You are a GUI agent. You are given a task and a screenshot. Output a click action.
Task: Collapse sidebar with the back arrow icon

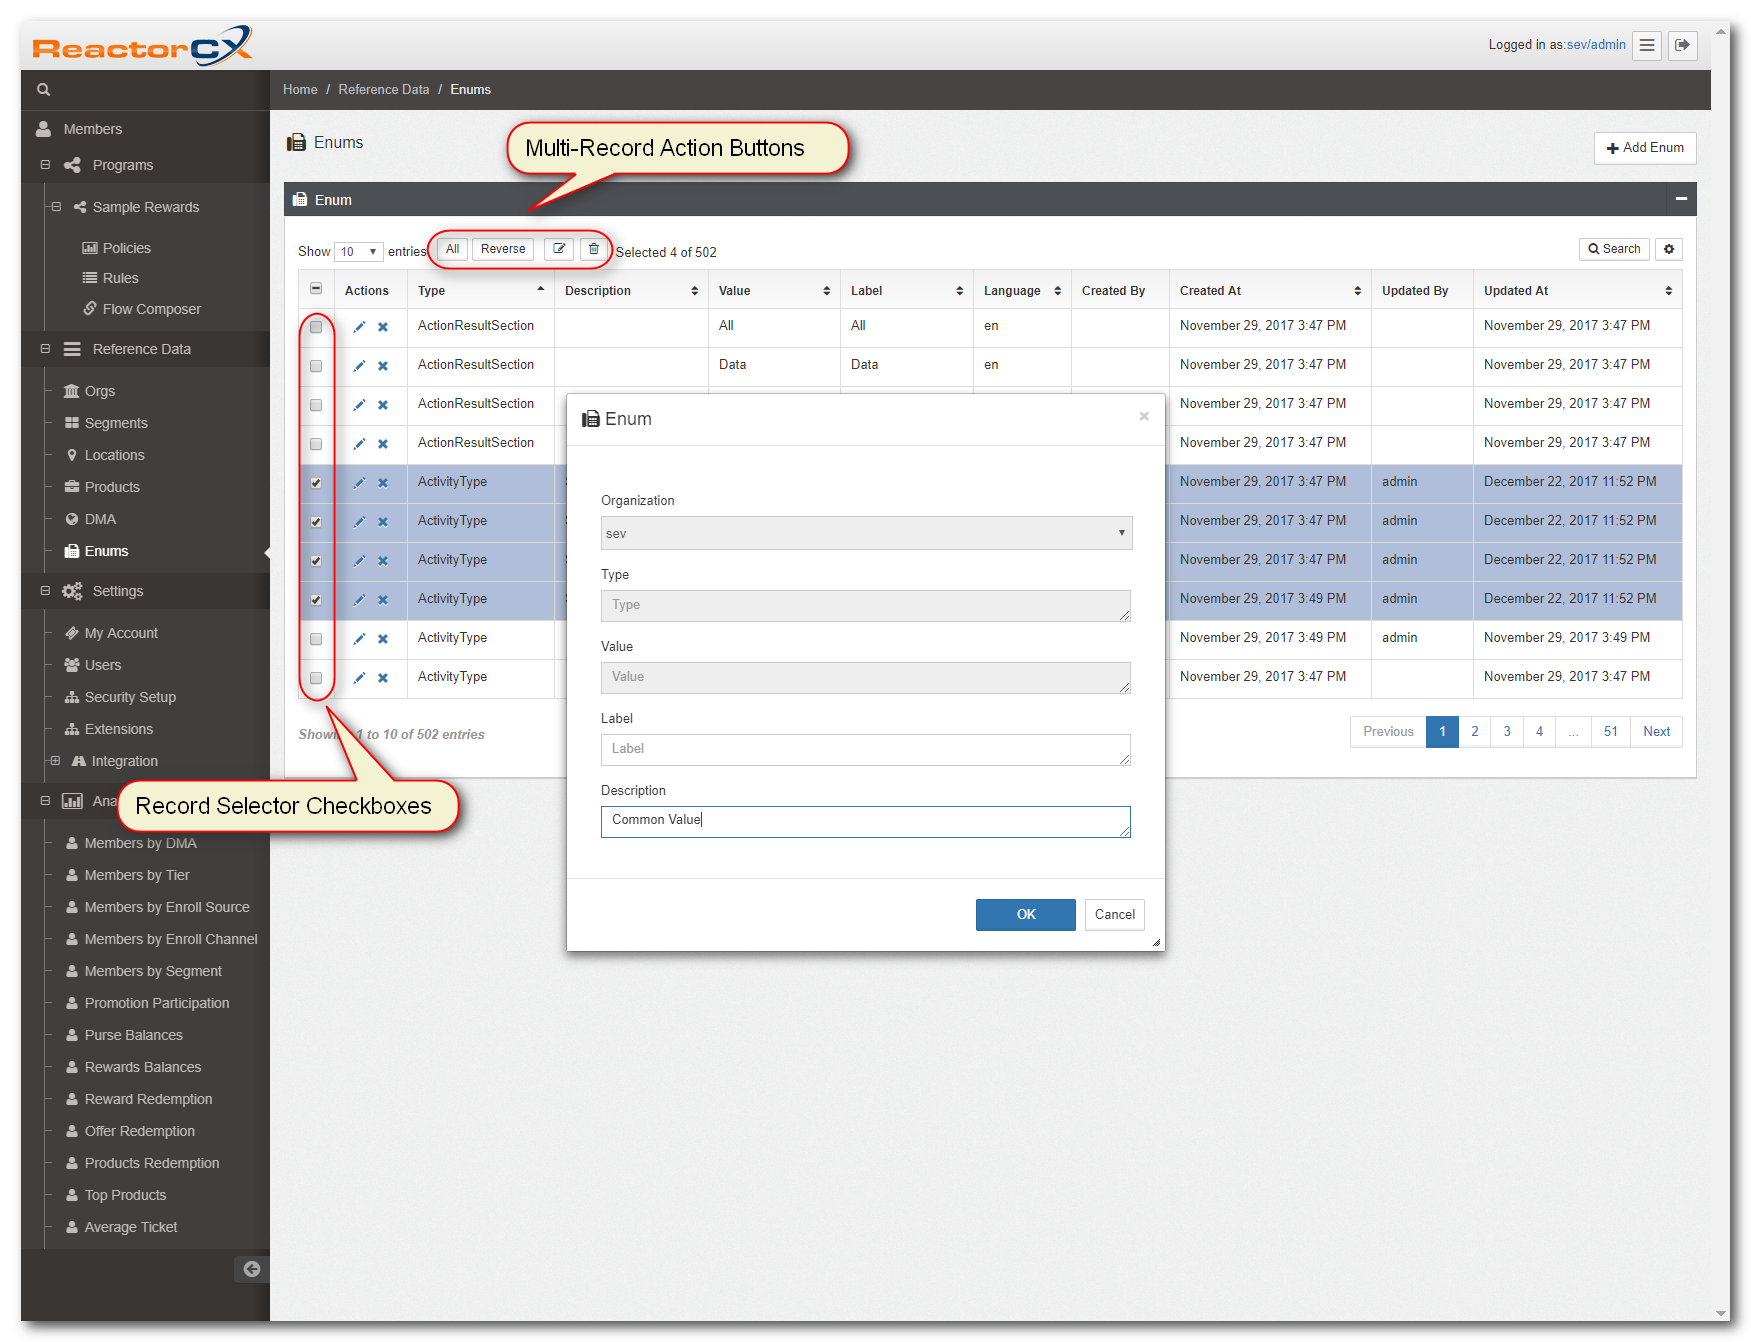pyautogui.click(x=252, y=1269)
